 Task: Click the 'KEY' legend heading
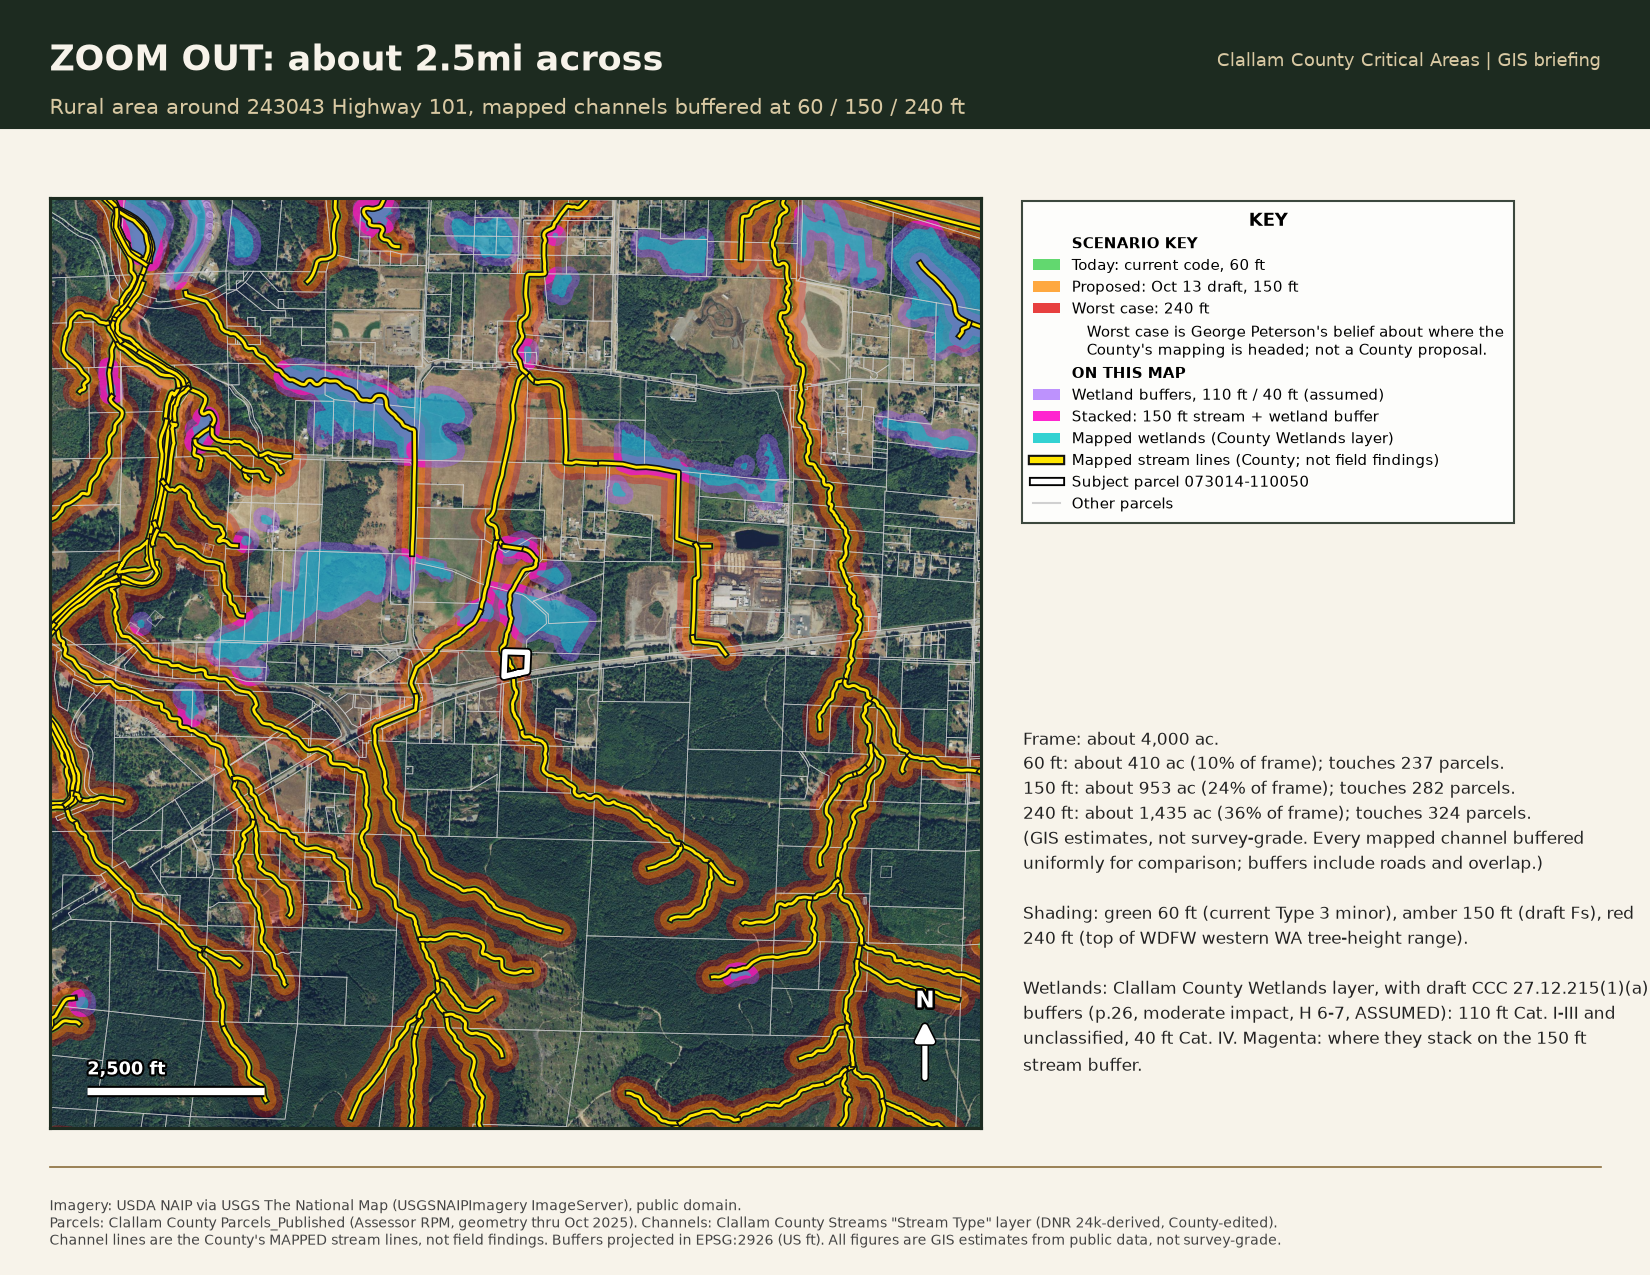[1268, 220]
